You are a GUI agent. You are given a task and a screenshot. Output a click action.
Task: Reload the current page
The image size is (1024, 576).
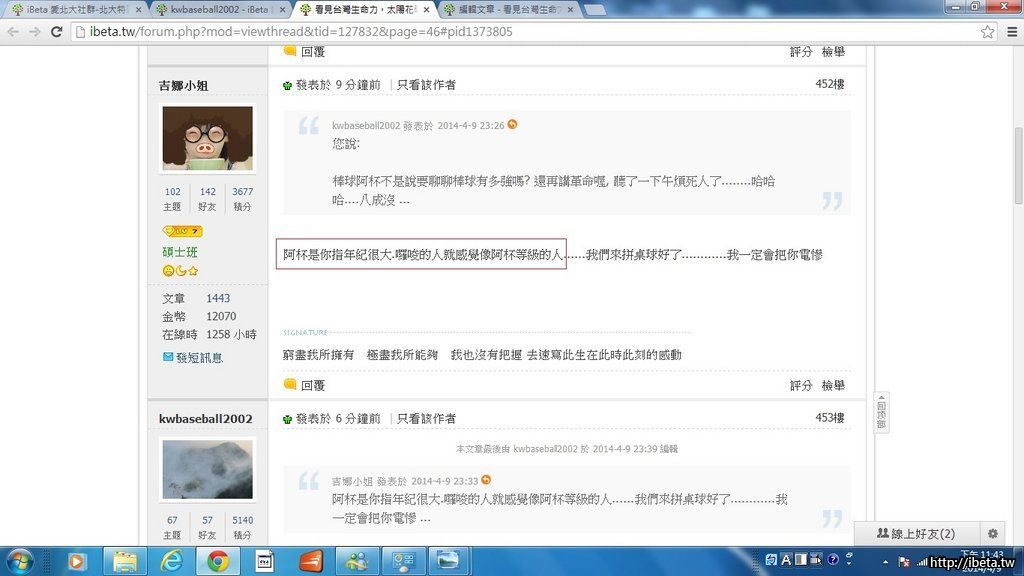55,31
